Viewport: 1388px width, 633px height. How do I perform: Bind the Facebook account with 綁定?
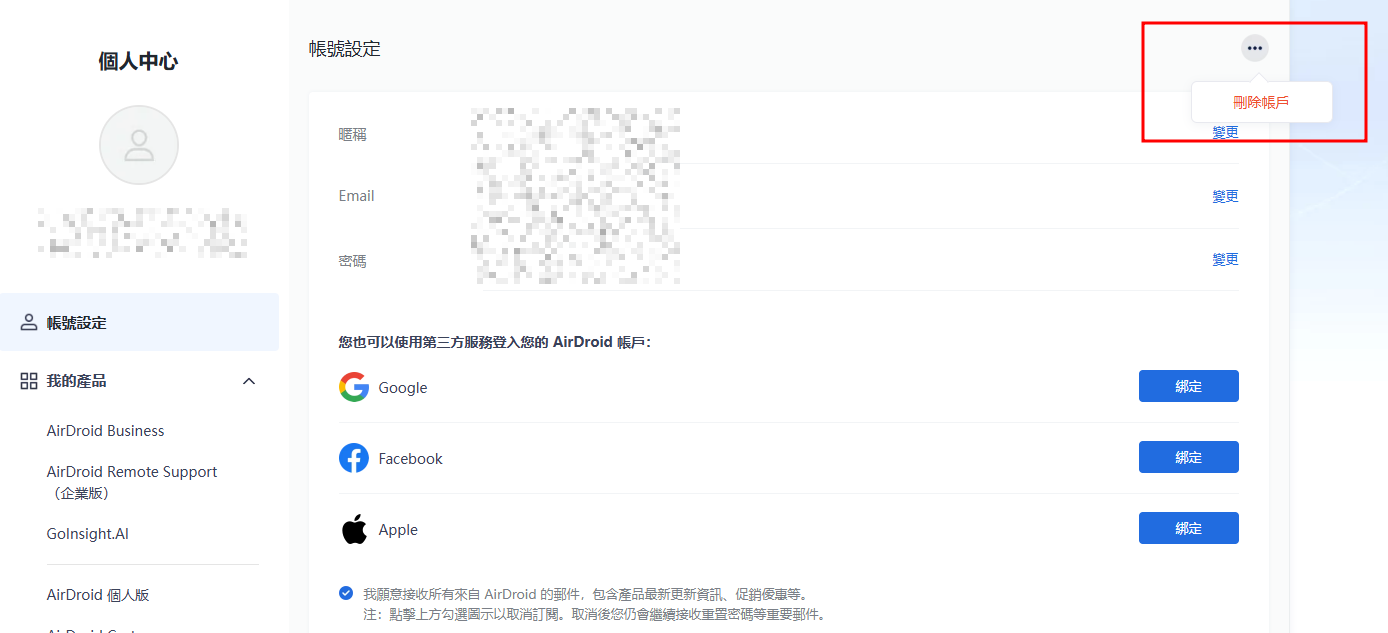pos(1188,457)
